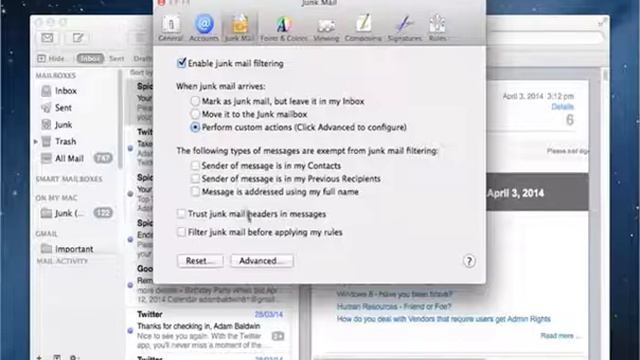Image resolution: width=640 pixels, height=360 pixels.
Task: Check Trust junk mail headers in messages
Action: [x=181, y=213]
